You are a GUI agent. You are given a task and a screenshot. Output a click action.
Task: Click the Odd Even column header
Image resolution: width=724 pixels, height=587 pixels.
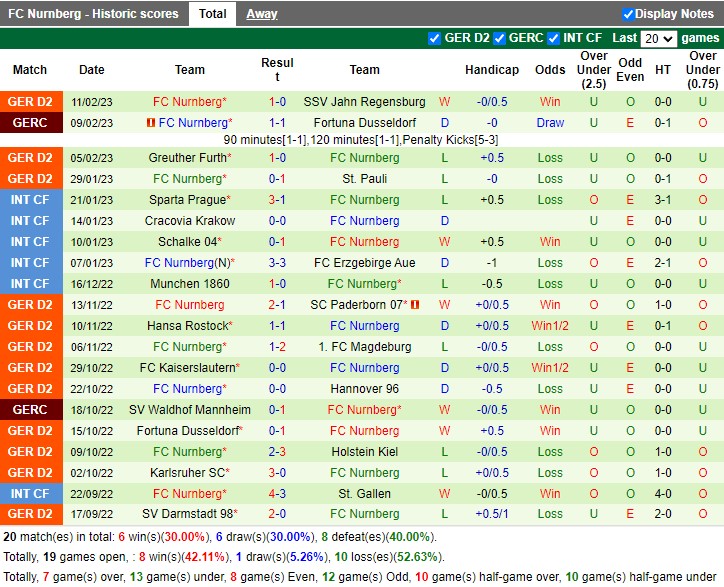(630, 70)
